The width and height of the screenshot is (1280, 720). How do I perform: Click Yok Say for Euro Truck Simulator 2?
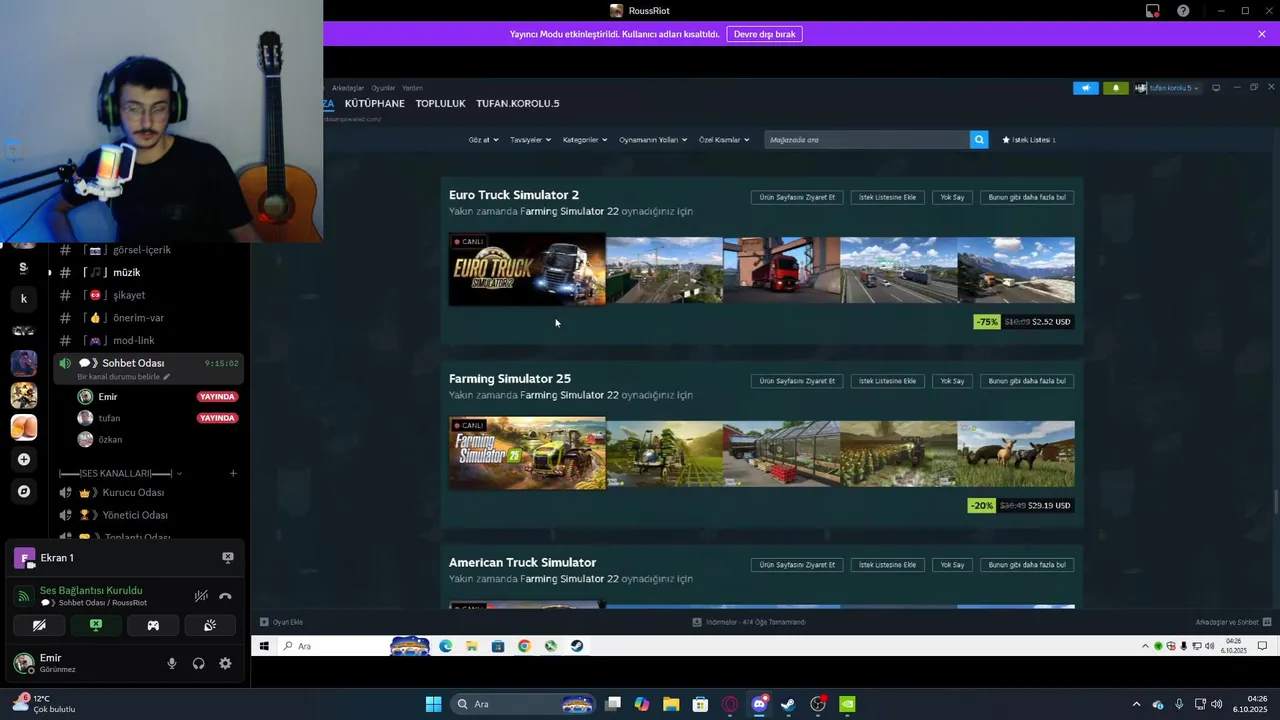(x=952, y=197)
